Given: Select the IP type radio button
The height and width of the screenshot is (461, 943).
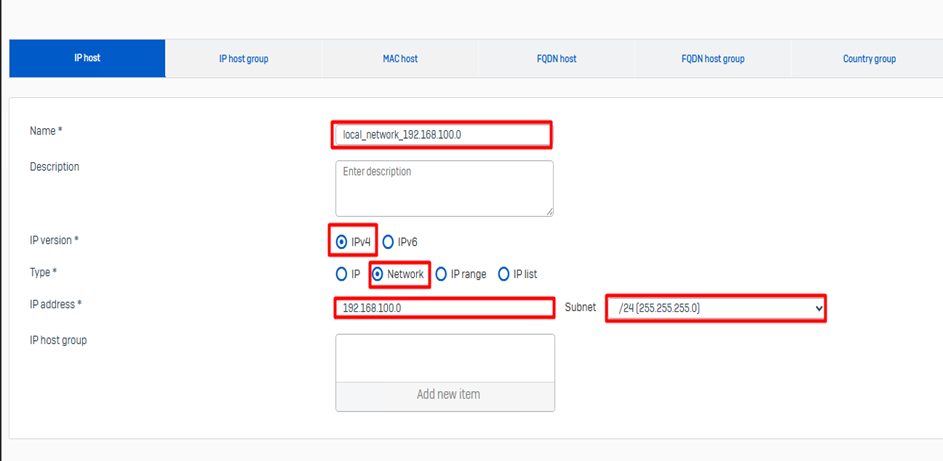Looking at the screenshot, I should coord(342,274).
